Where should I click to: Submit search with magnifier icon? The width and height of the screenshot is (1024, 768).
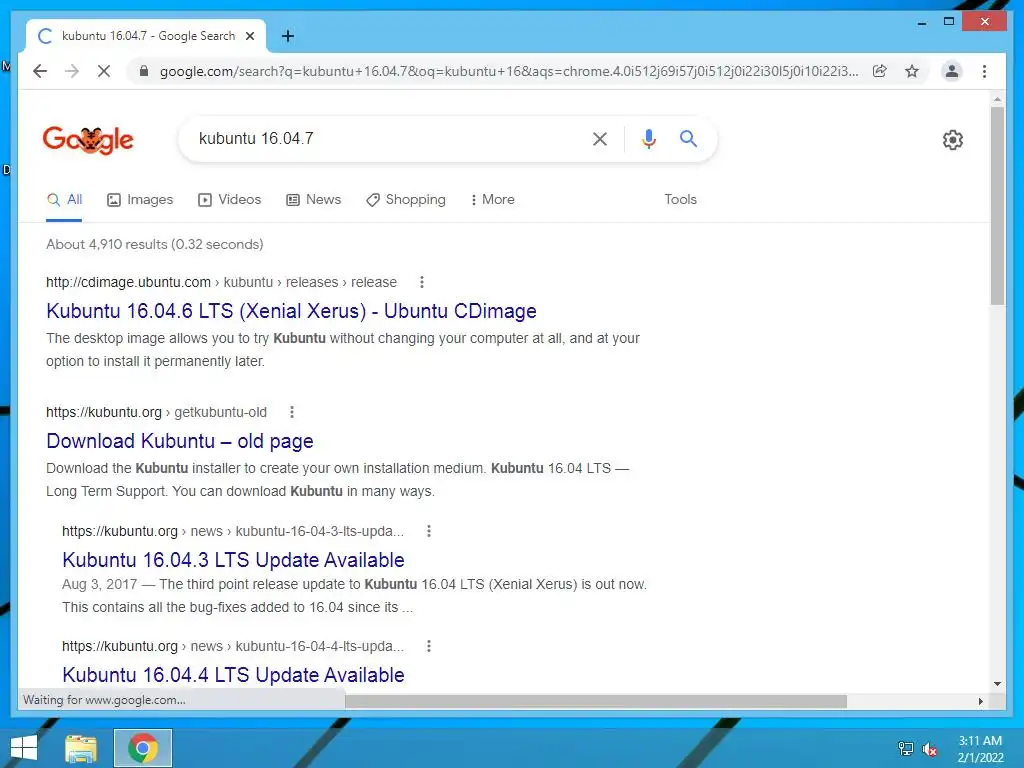[x=688, y=138]
